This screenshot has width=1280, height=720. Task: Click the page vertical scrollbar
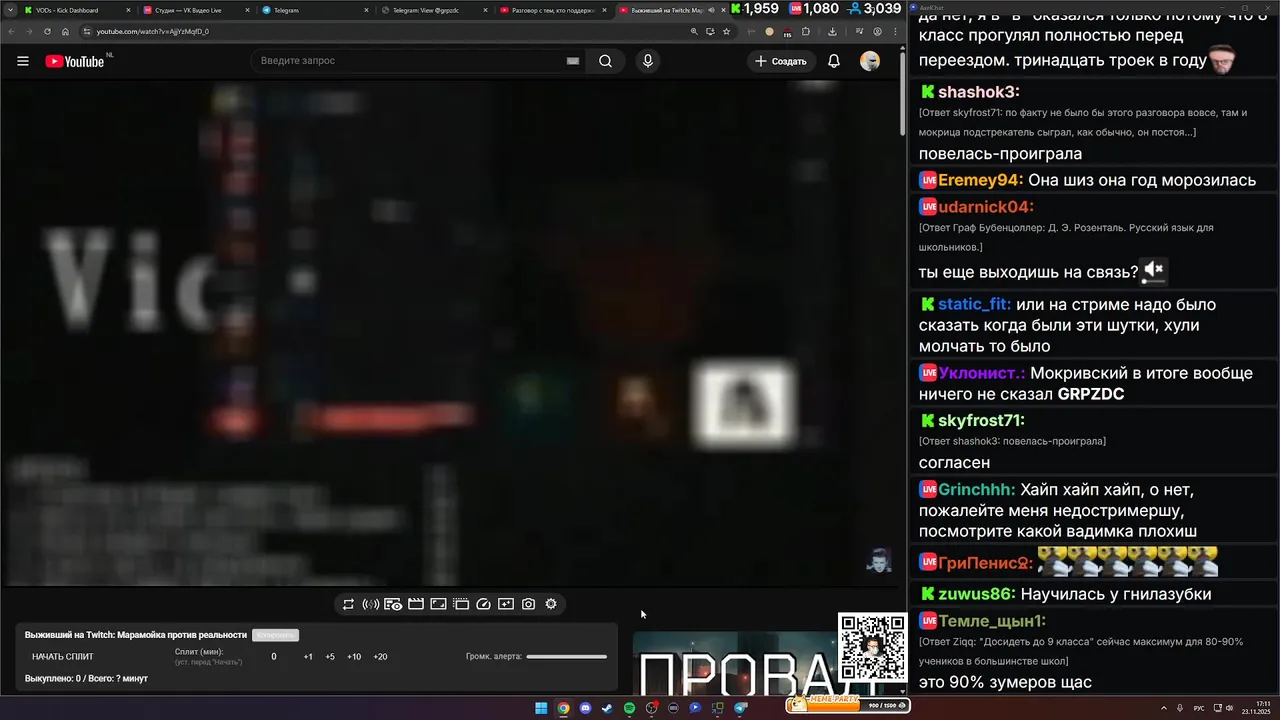(902, 92)
